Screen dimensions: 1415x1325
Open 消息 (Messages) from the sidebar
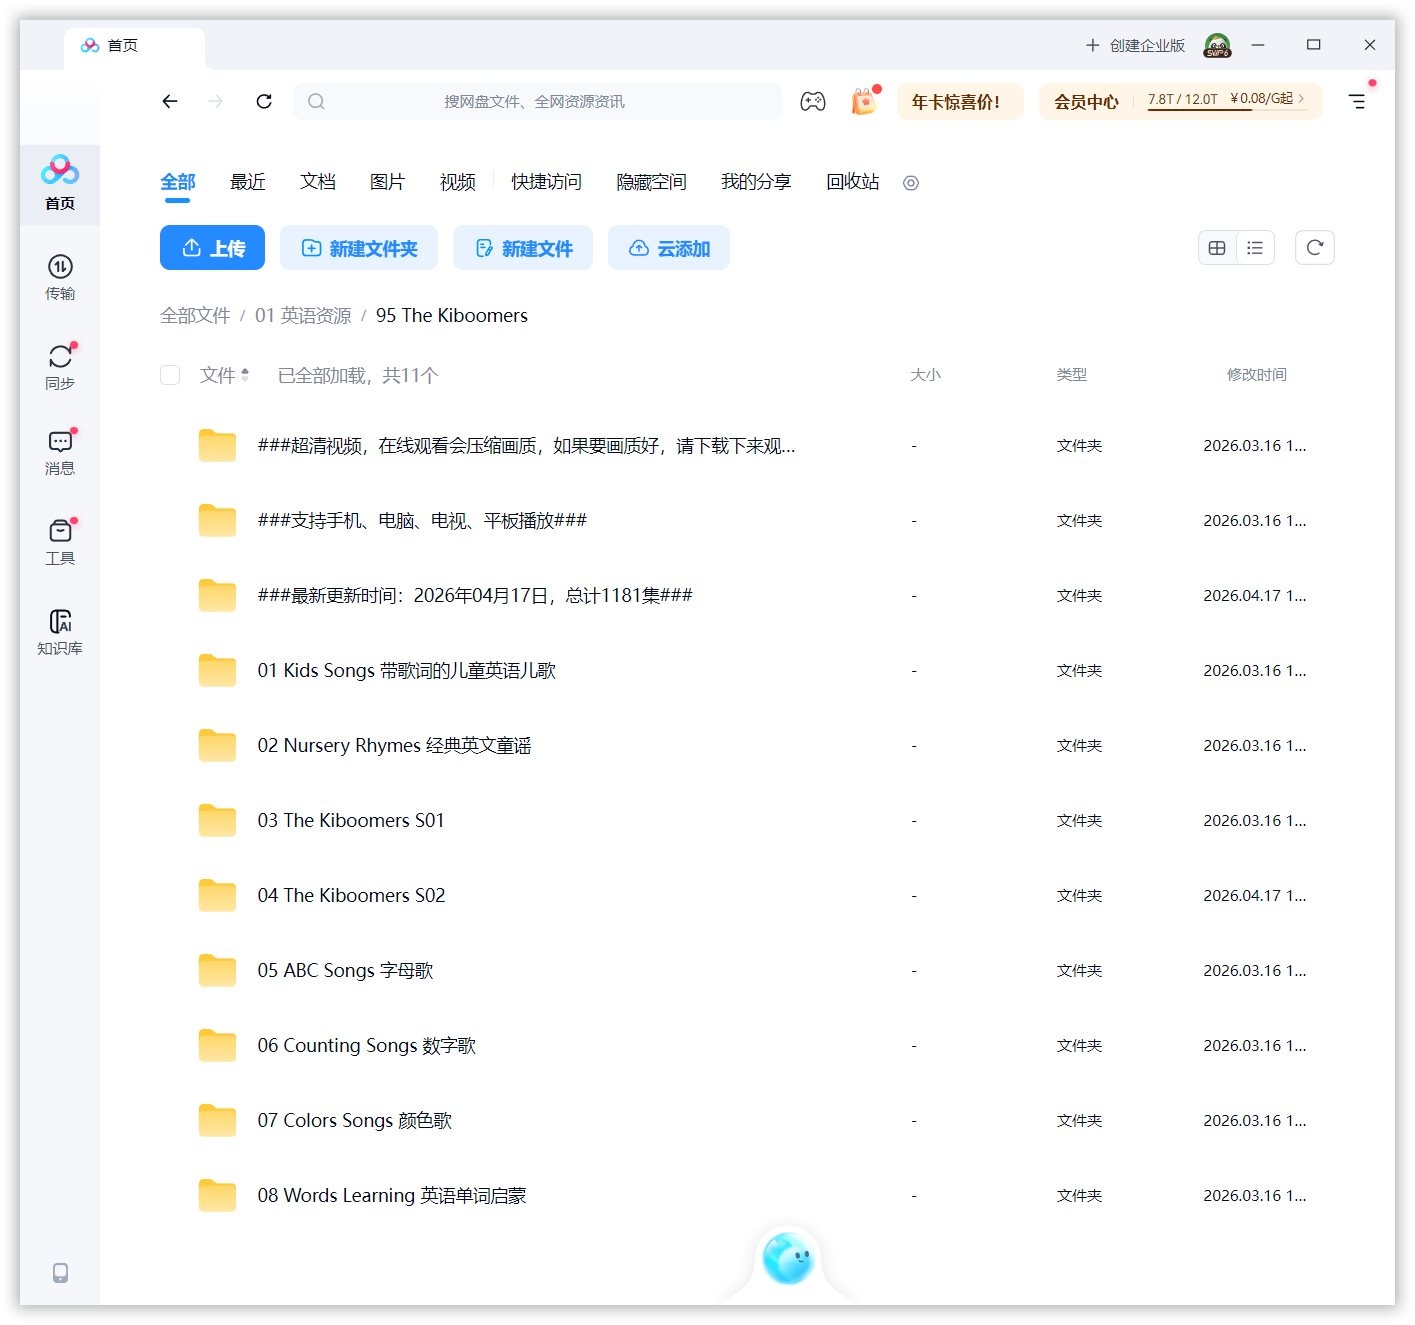[60, 452]
